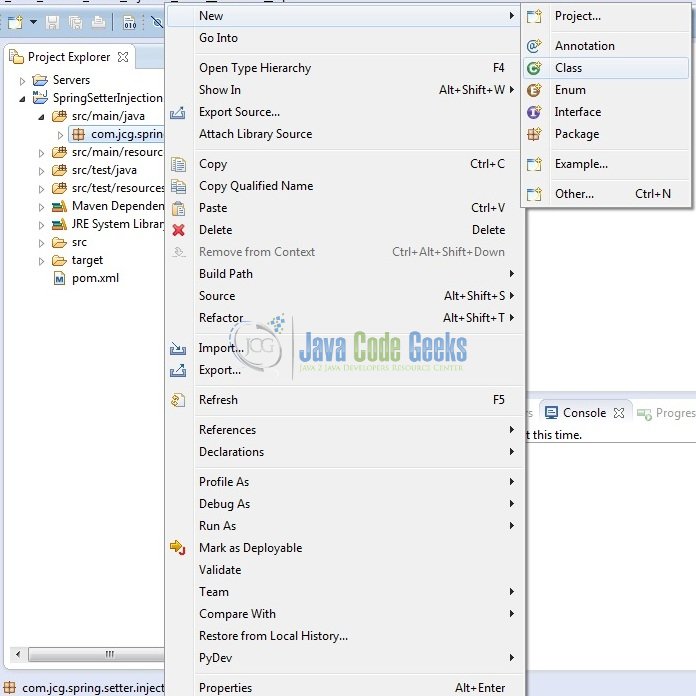This screenshot has width=696, height=696.
Task: Expand the target folder
Action: 41,261
